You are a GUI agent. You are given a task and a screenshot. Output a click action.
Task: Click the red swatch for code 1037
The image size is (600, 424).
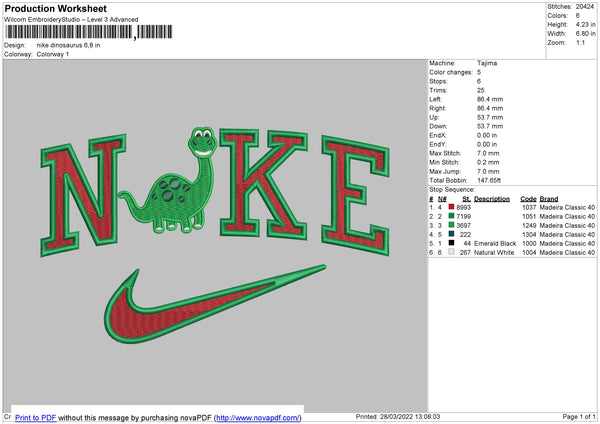click(452, 207)
